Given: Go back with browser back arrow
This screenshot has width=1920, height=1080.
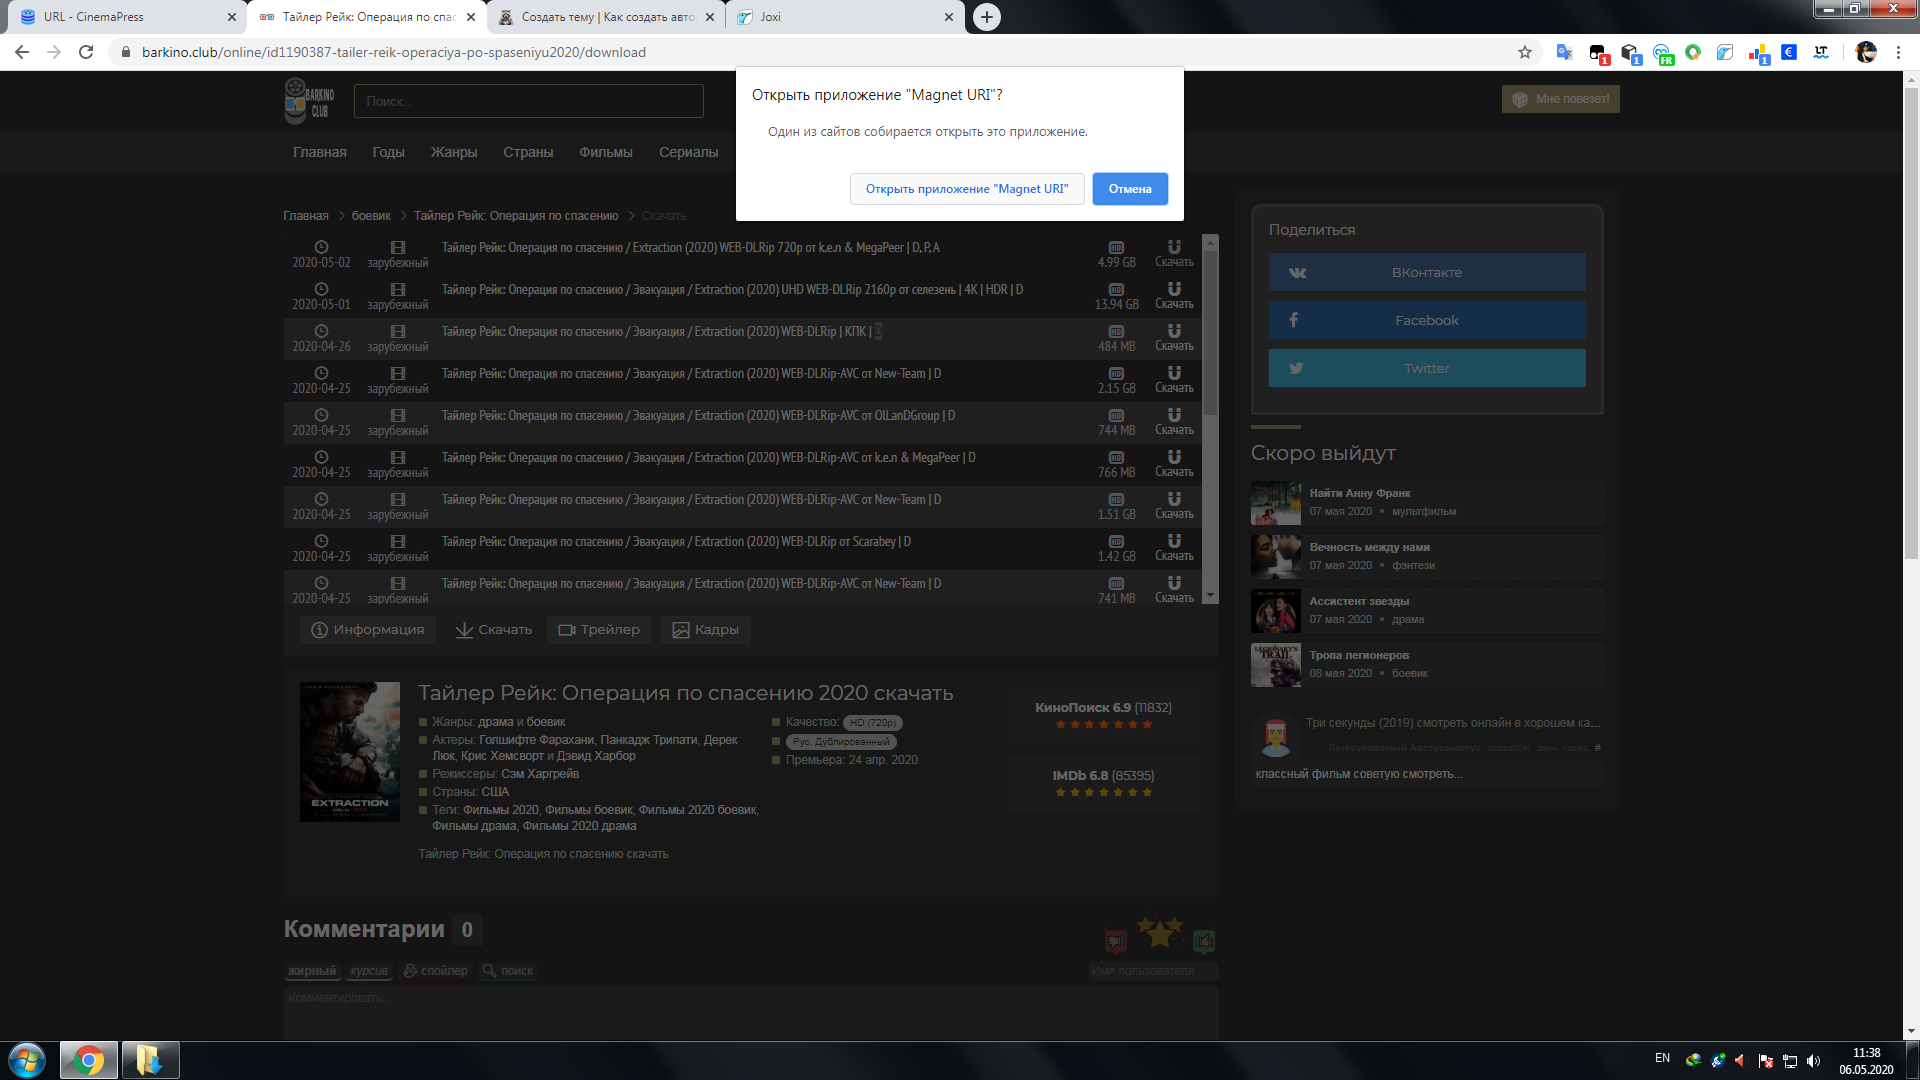Looking at the screenshot, I should [x=22, y=52].
